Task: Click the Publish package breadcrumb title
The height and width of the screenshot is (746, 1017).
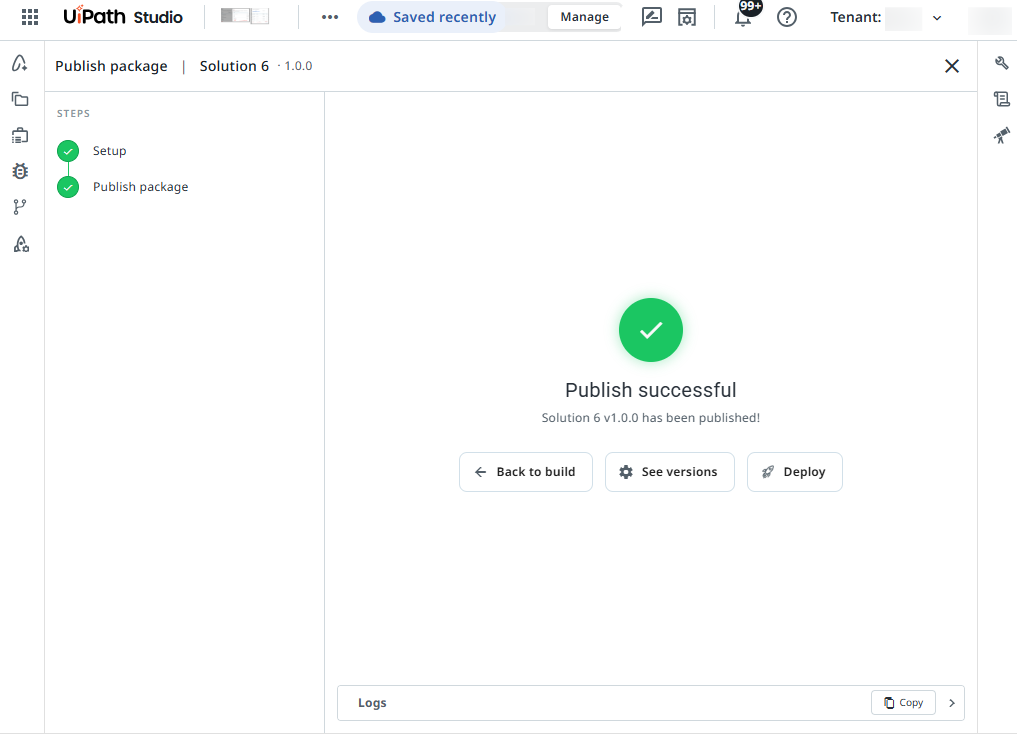Action: click(x=111, y=66)
